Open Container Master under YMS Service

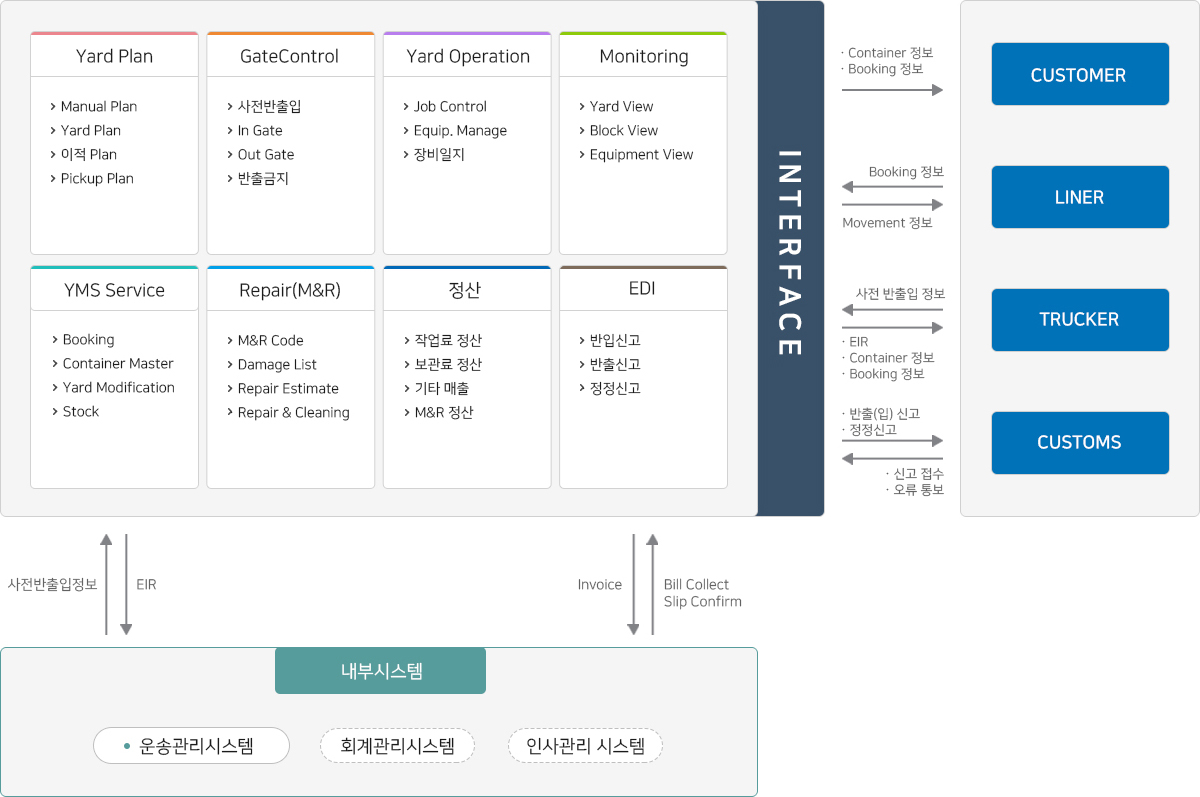point(117,363)
